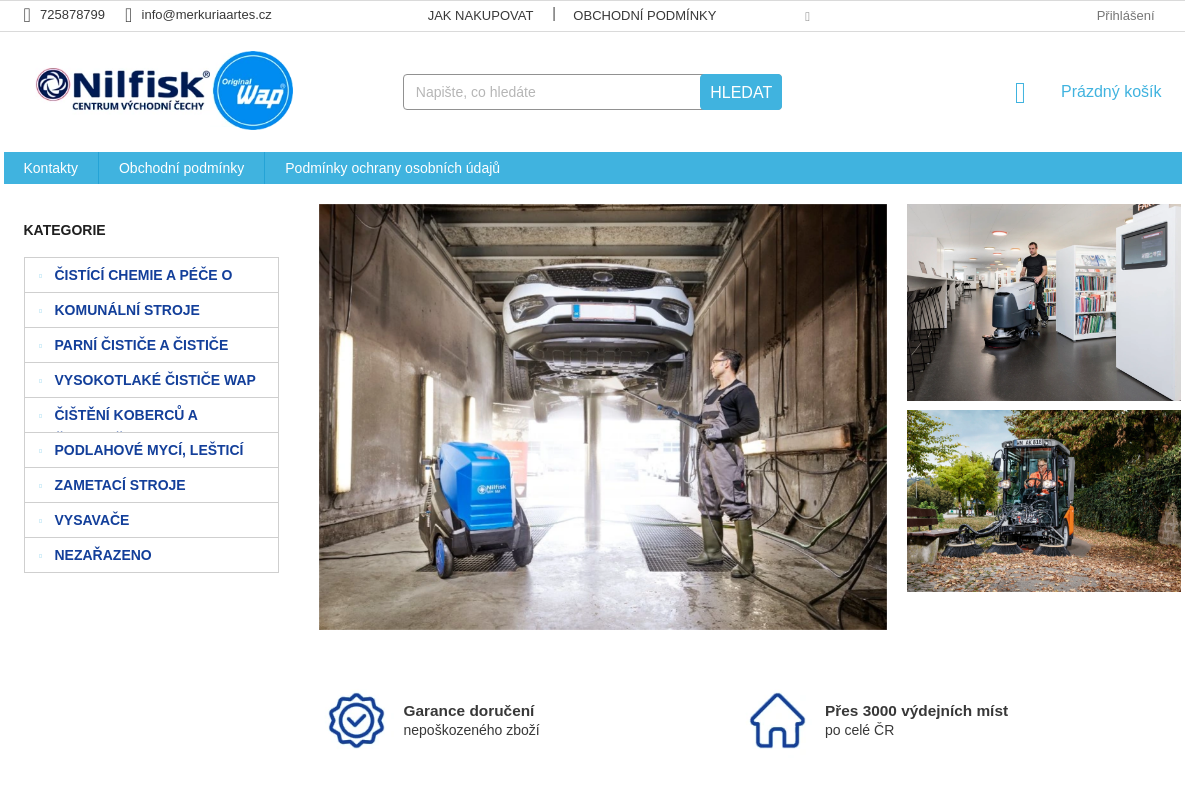Open the Přihlášení login link
This screenshot has width=1200, height=800.
pos(1125,15)
